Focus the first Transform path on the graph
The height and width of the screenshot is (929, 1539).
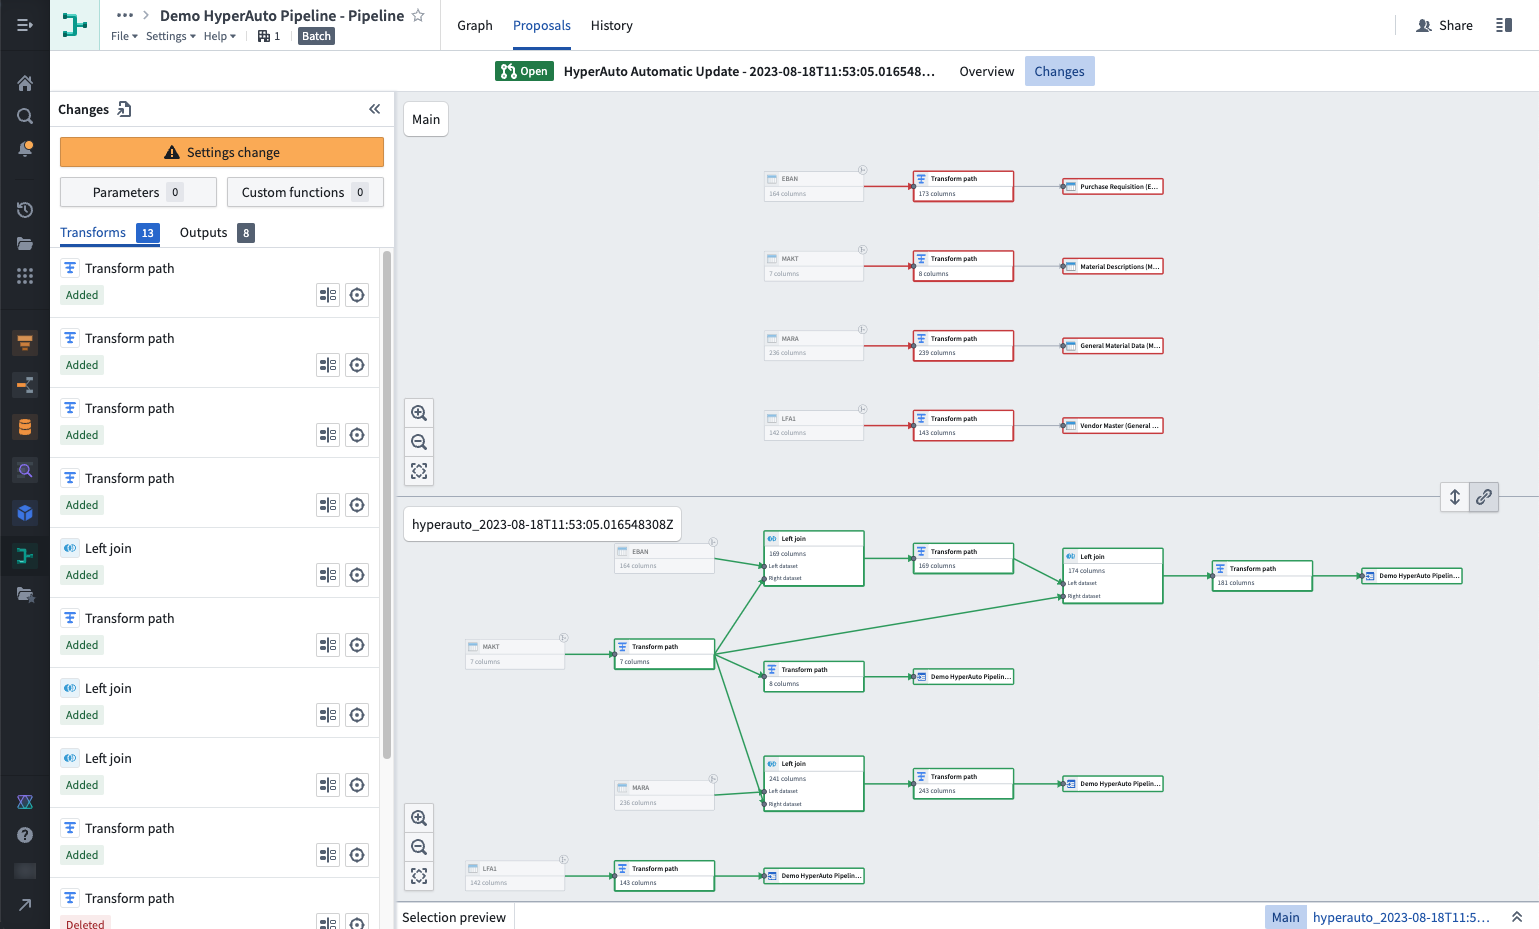pos(357,295)
